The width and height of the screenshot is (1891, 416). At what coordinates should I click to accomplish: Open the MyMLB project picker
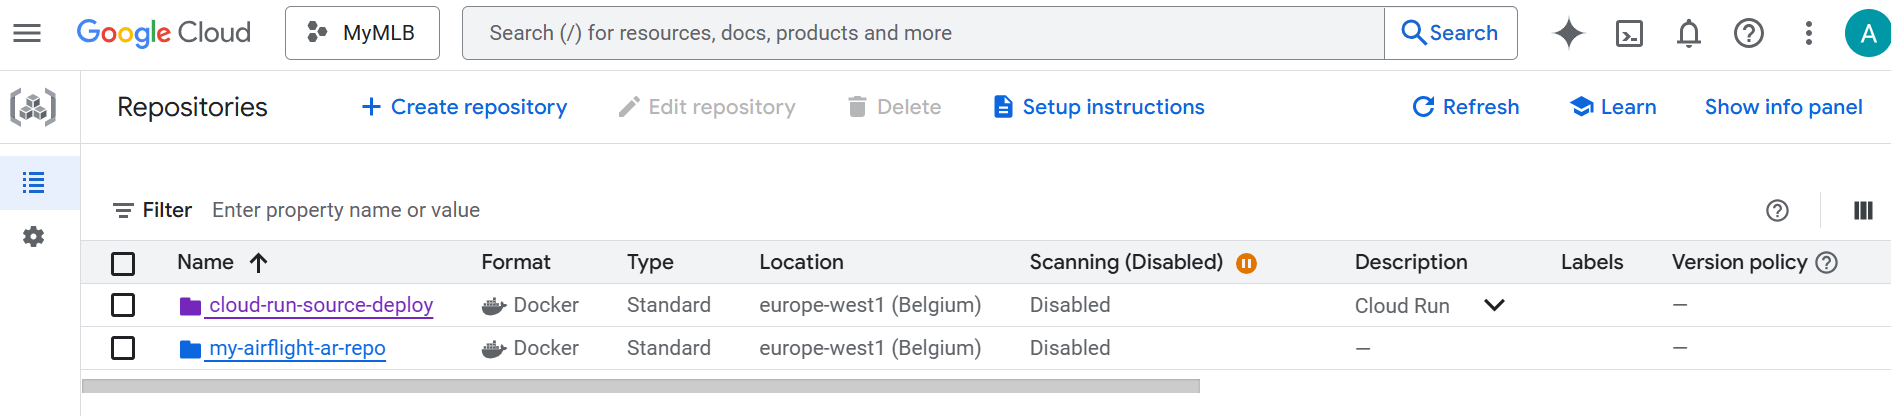tap(362, 33)
